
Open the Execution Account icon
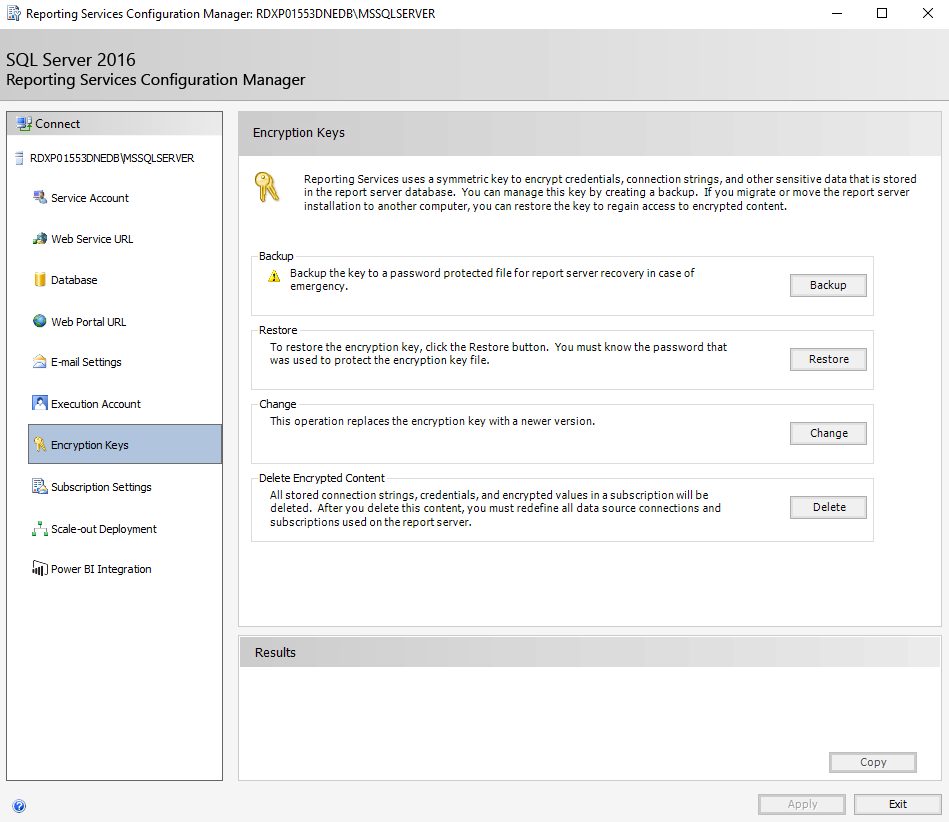point(40,403)
